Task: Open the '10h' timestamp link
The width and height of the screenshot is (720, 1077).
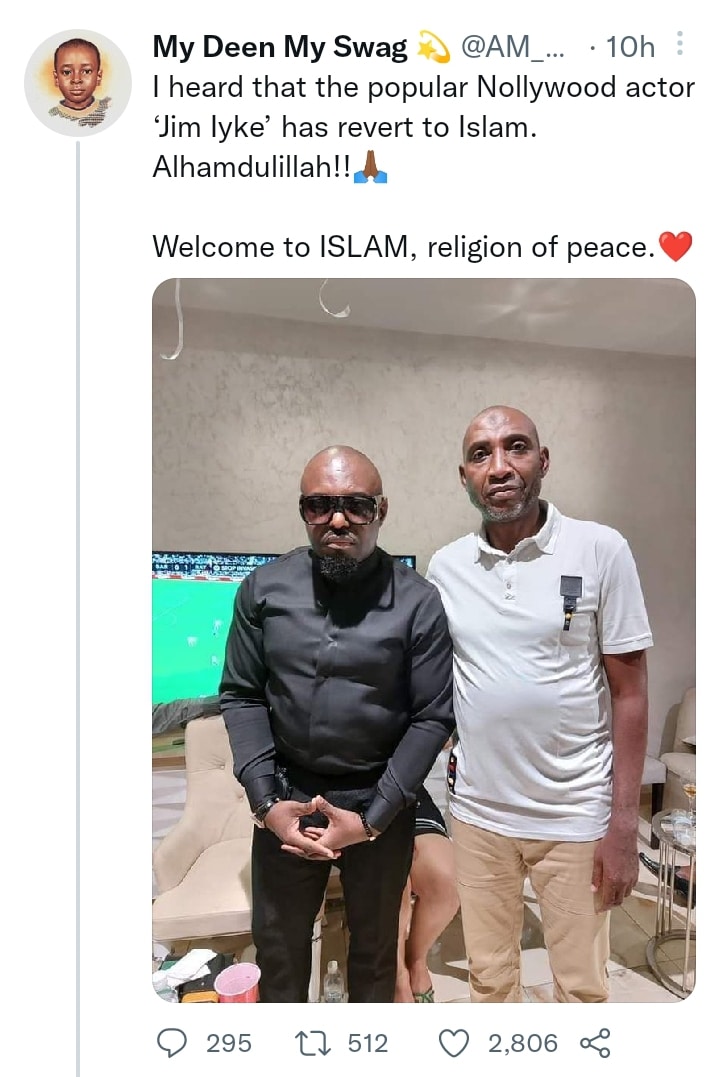Action: click(x=630, y=47)
